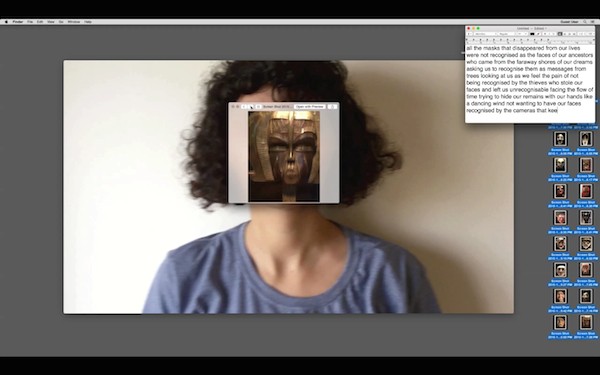Click into the TextEdit text after 'cameras that kee'
This screenshot has width=600, height=375.
558,111
